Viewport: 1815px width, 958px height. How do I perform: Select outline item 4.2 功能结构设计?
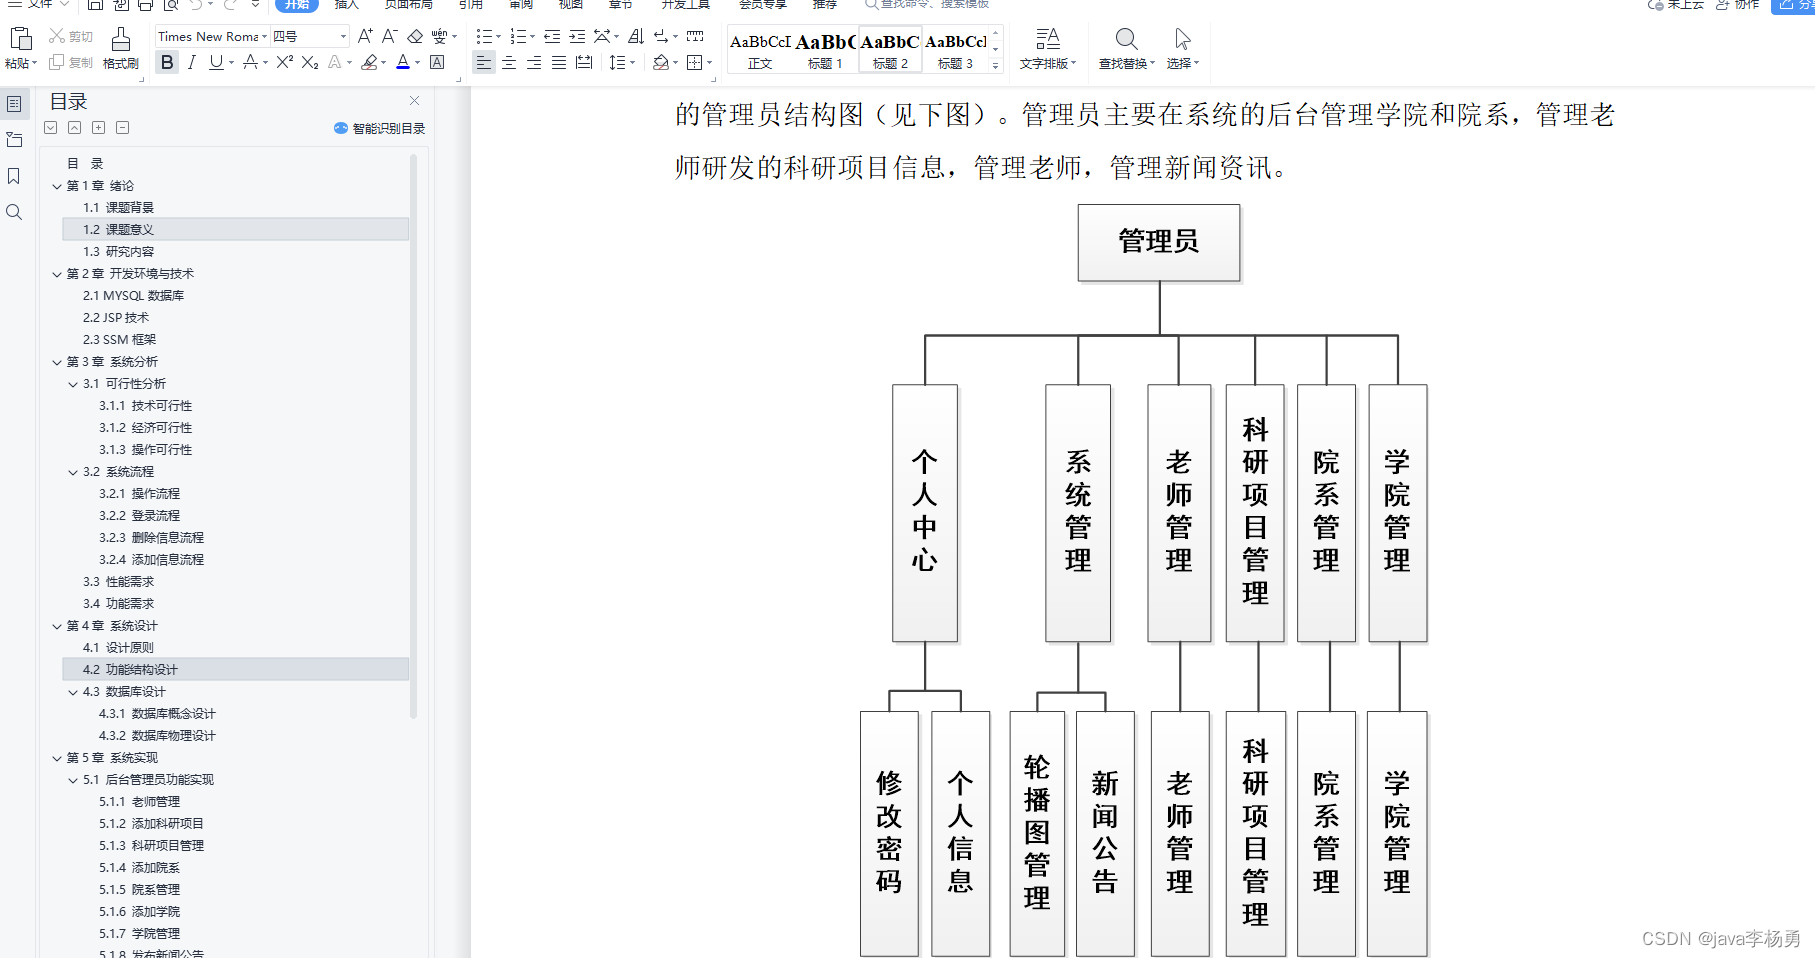(235, 670)
